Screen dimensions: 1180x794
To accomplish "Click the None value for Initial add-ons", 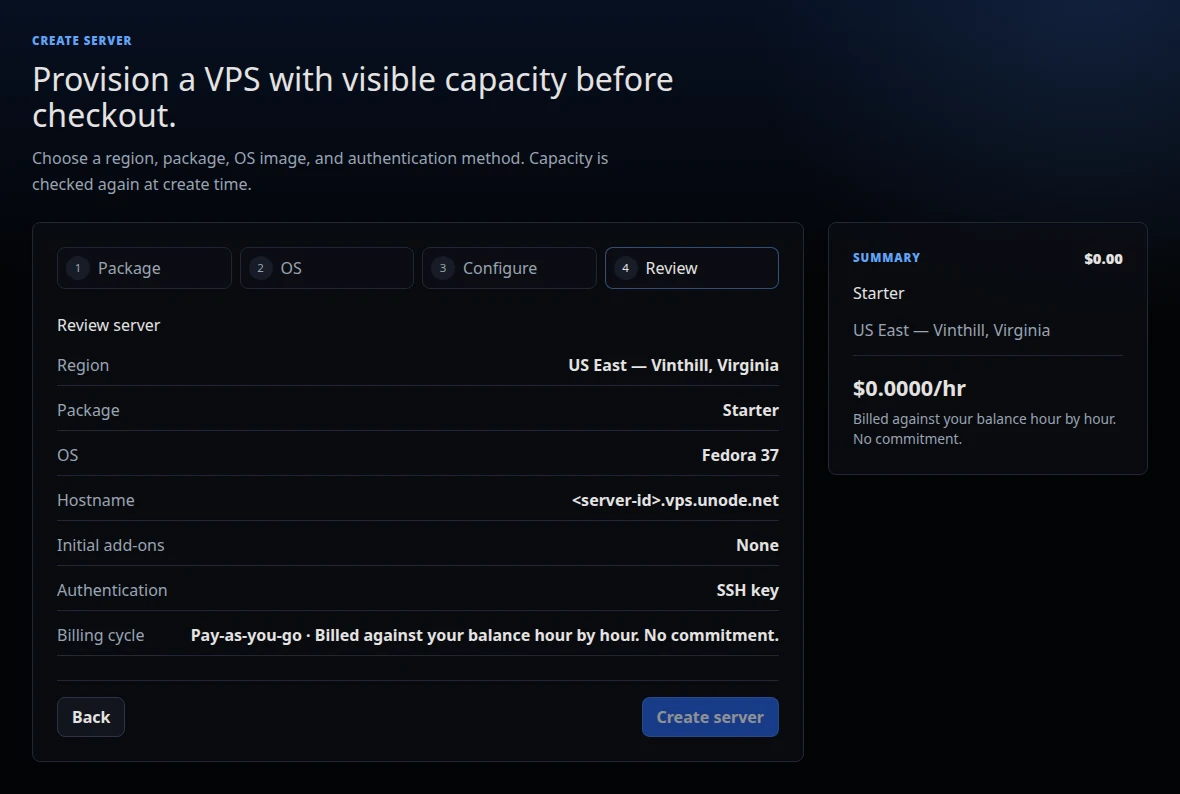I will tap(757, 546).
